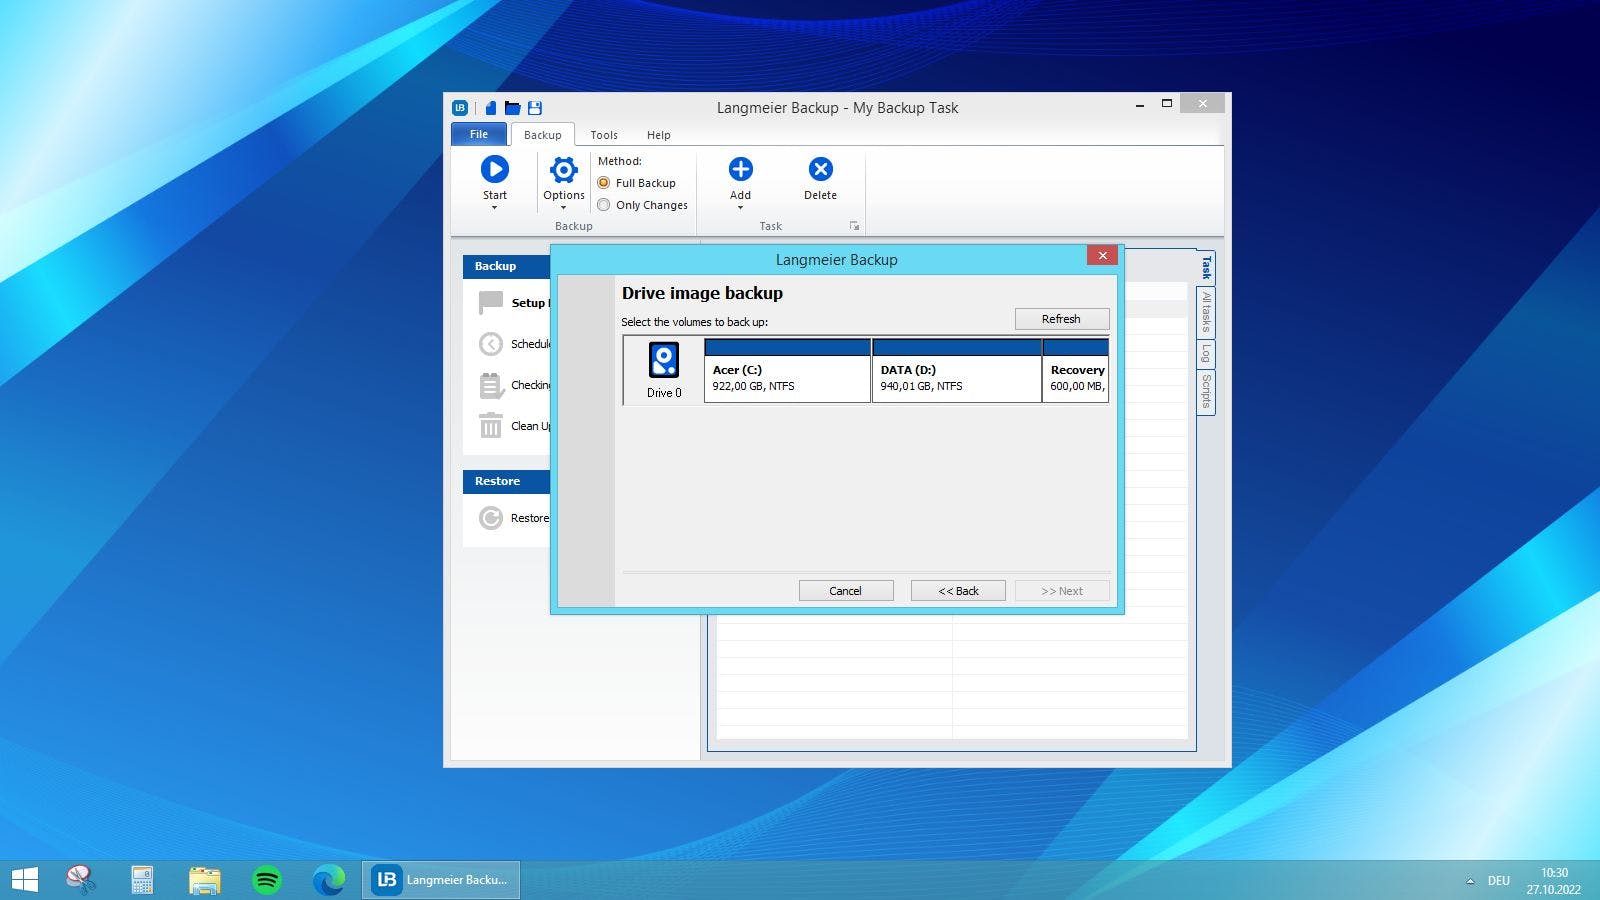Click the Backup sidebar section header
This screenshot has height=900, width=1600.
[x=506, y=266]
